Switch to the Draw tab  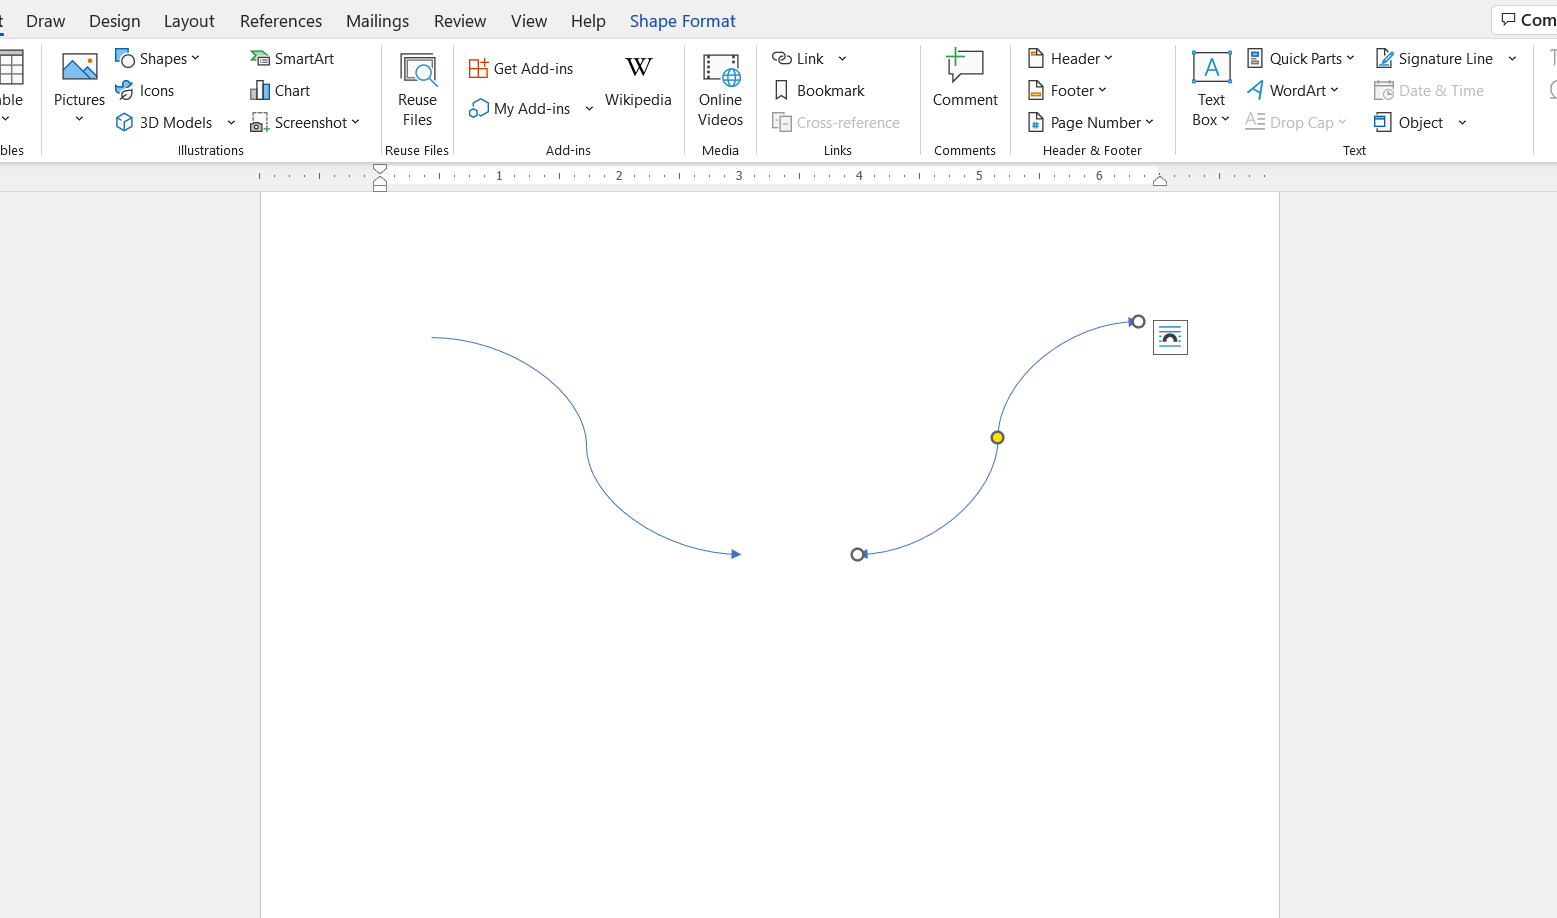(x=45, y=20)
